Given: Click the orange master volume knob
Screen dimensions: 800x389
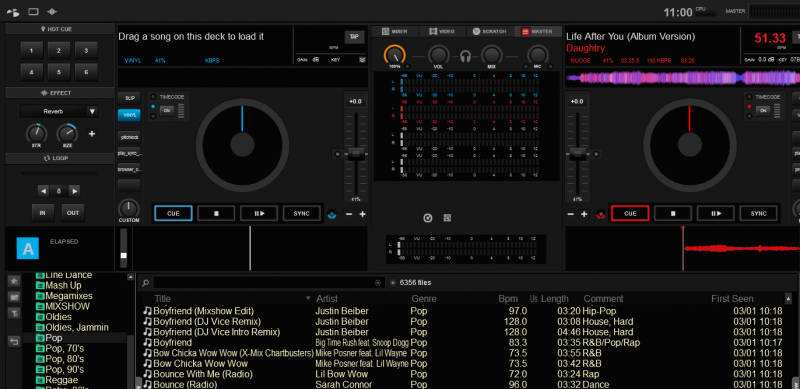Looking at the screenshot, I should coord(395,55).
